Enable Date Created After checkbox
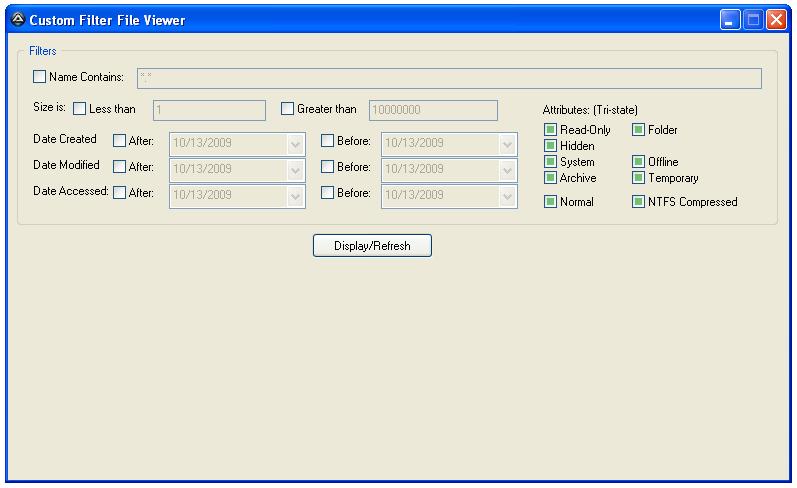Viewport: 797px width, 488px height. [120, 142]
